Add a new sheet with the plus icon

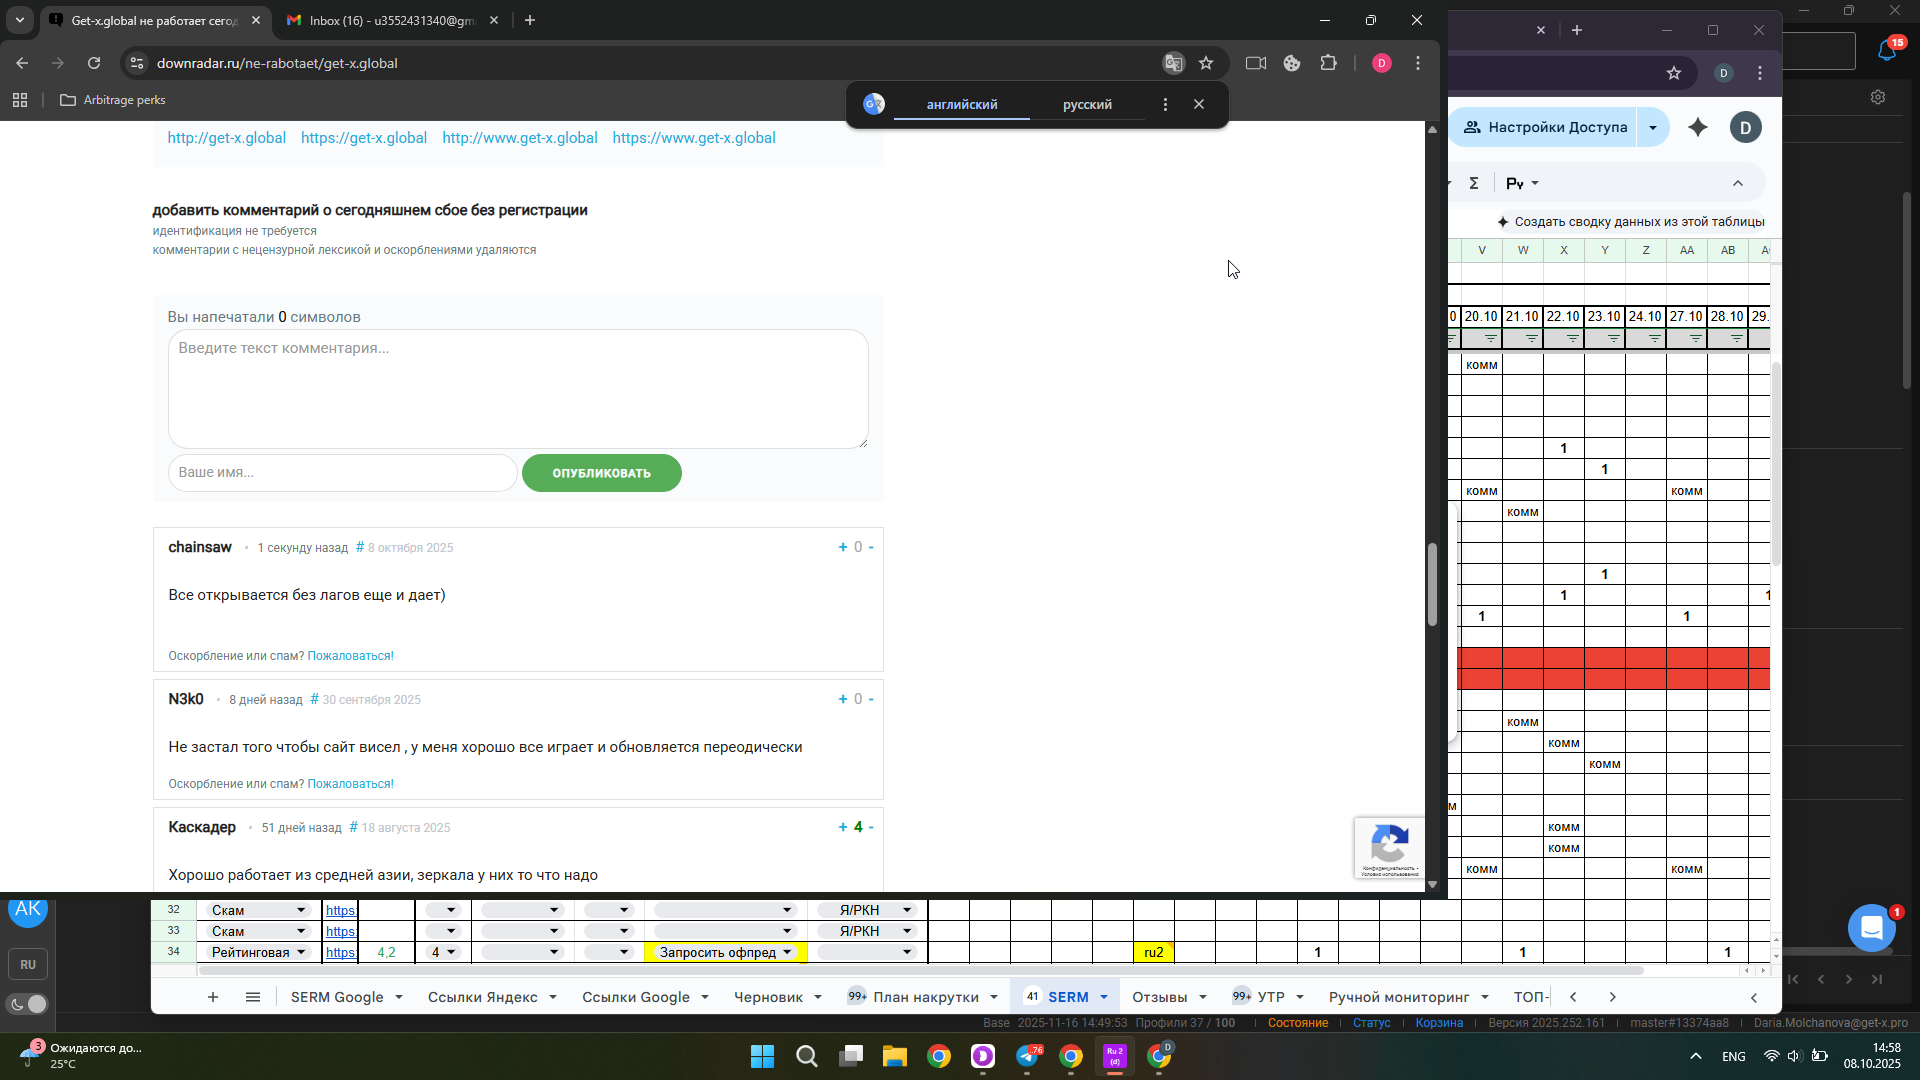tap(212, 997)
